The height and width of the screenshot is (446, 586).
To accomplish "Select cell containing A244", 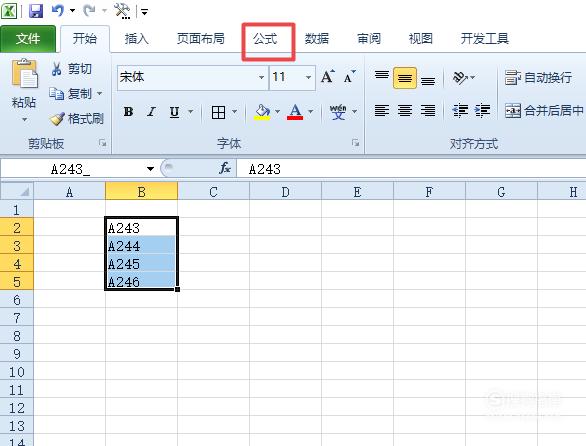I will 141,246.
